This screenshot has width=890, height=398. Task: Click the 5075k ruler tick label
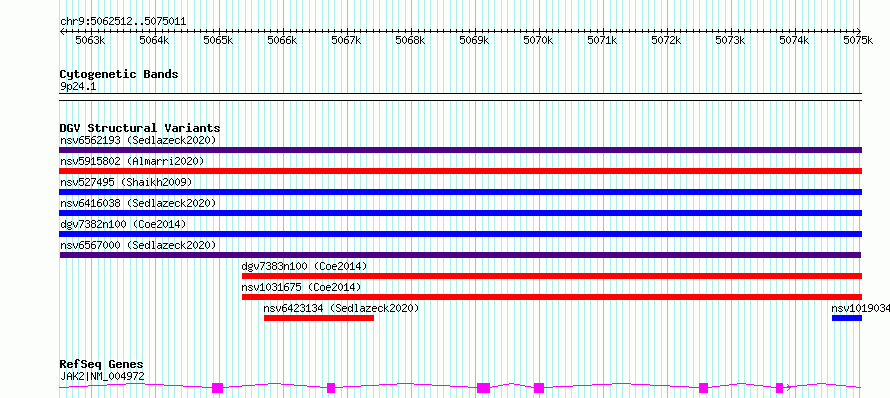(x=858, y=40)
